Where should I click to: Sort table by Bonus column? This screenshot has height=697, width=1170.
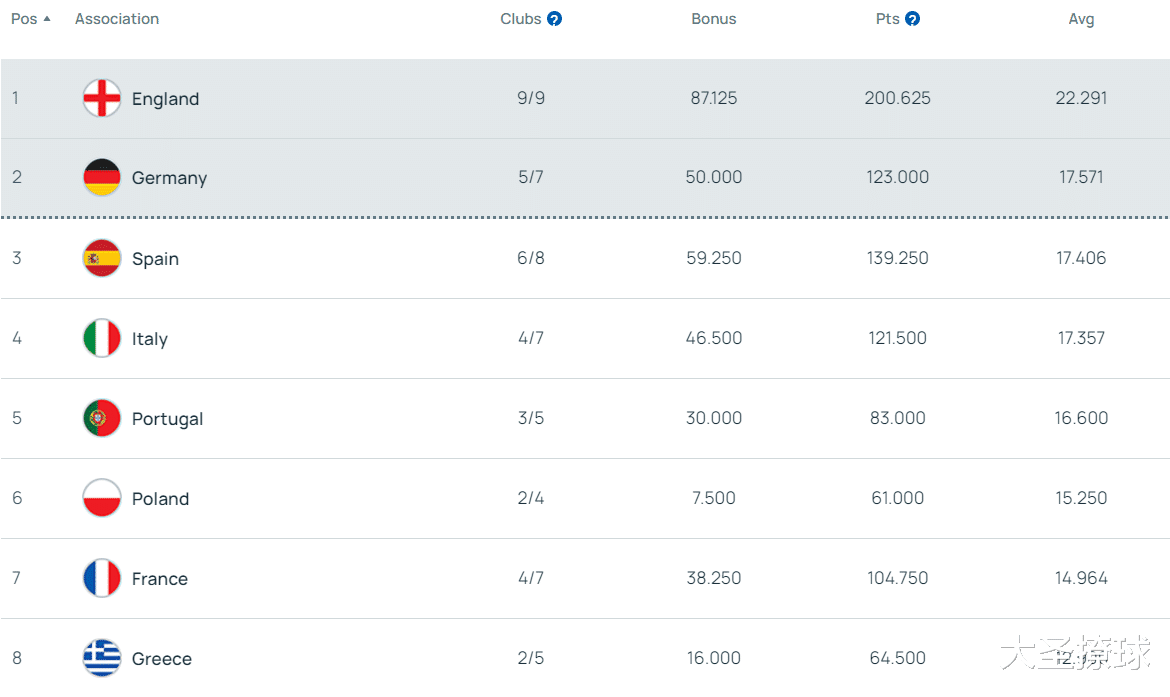713,19
